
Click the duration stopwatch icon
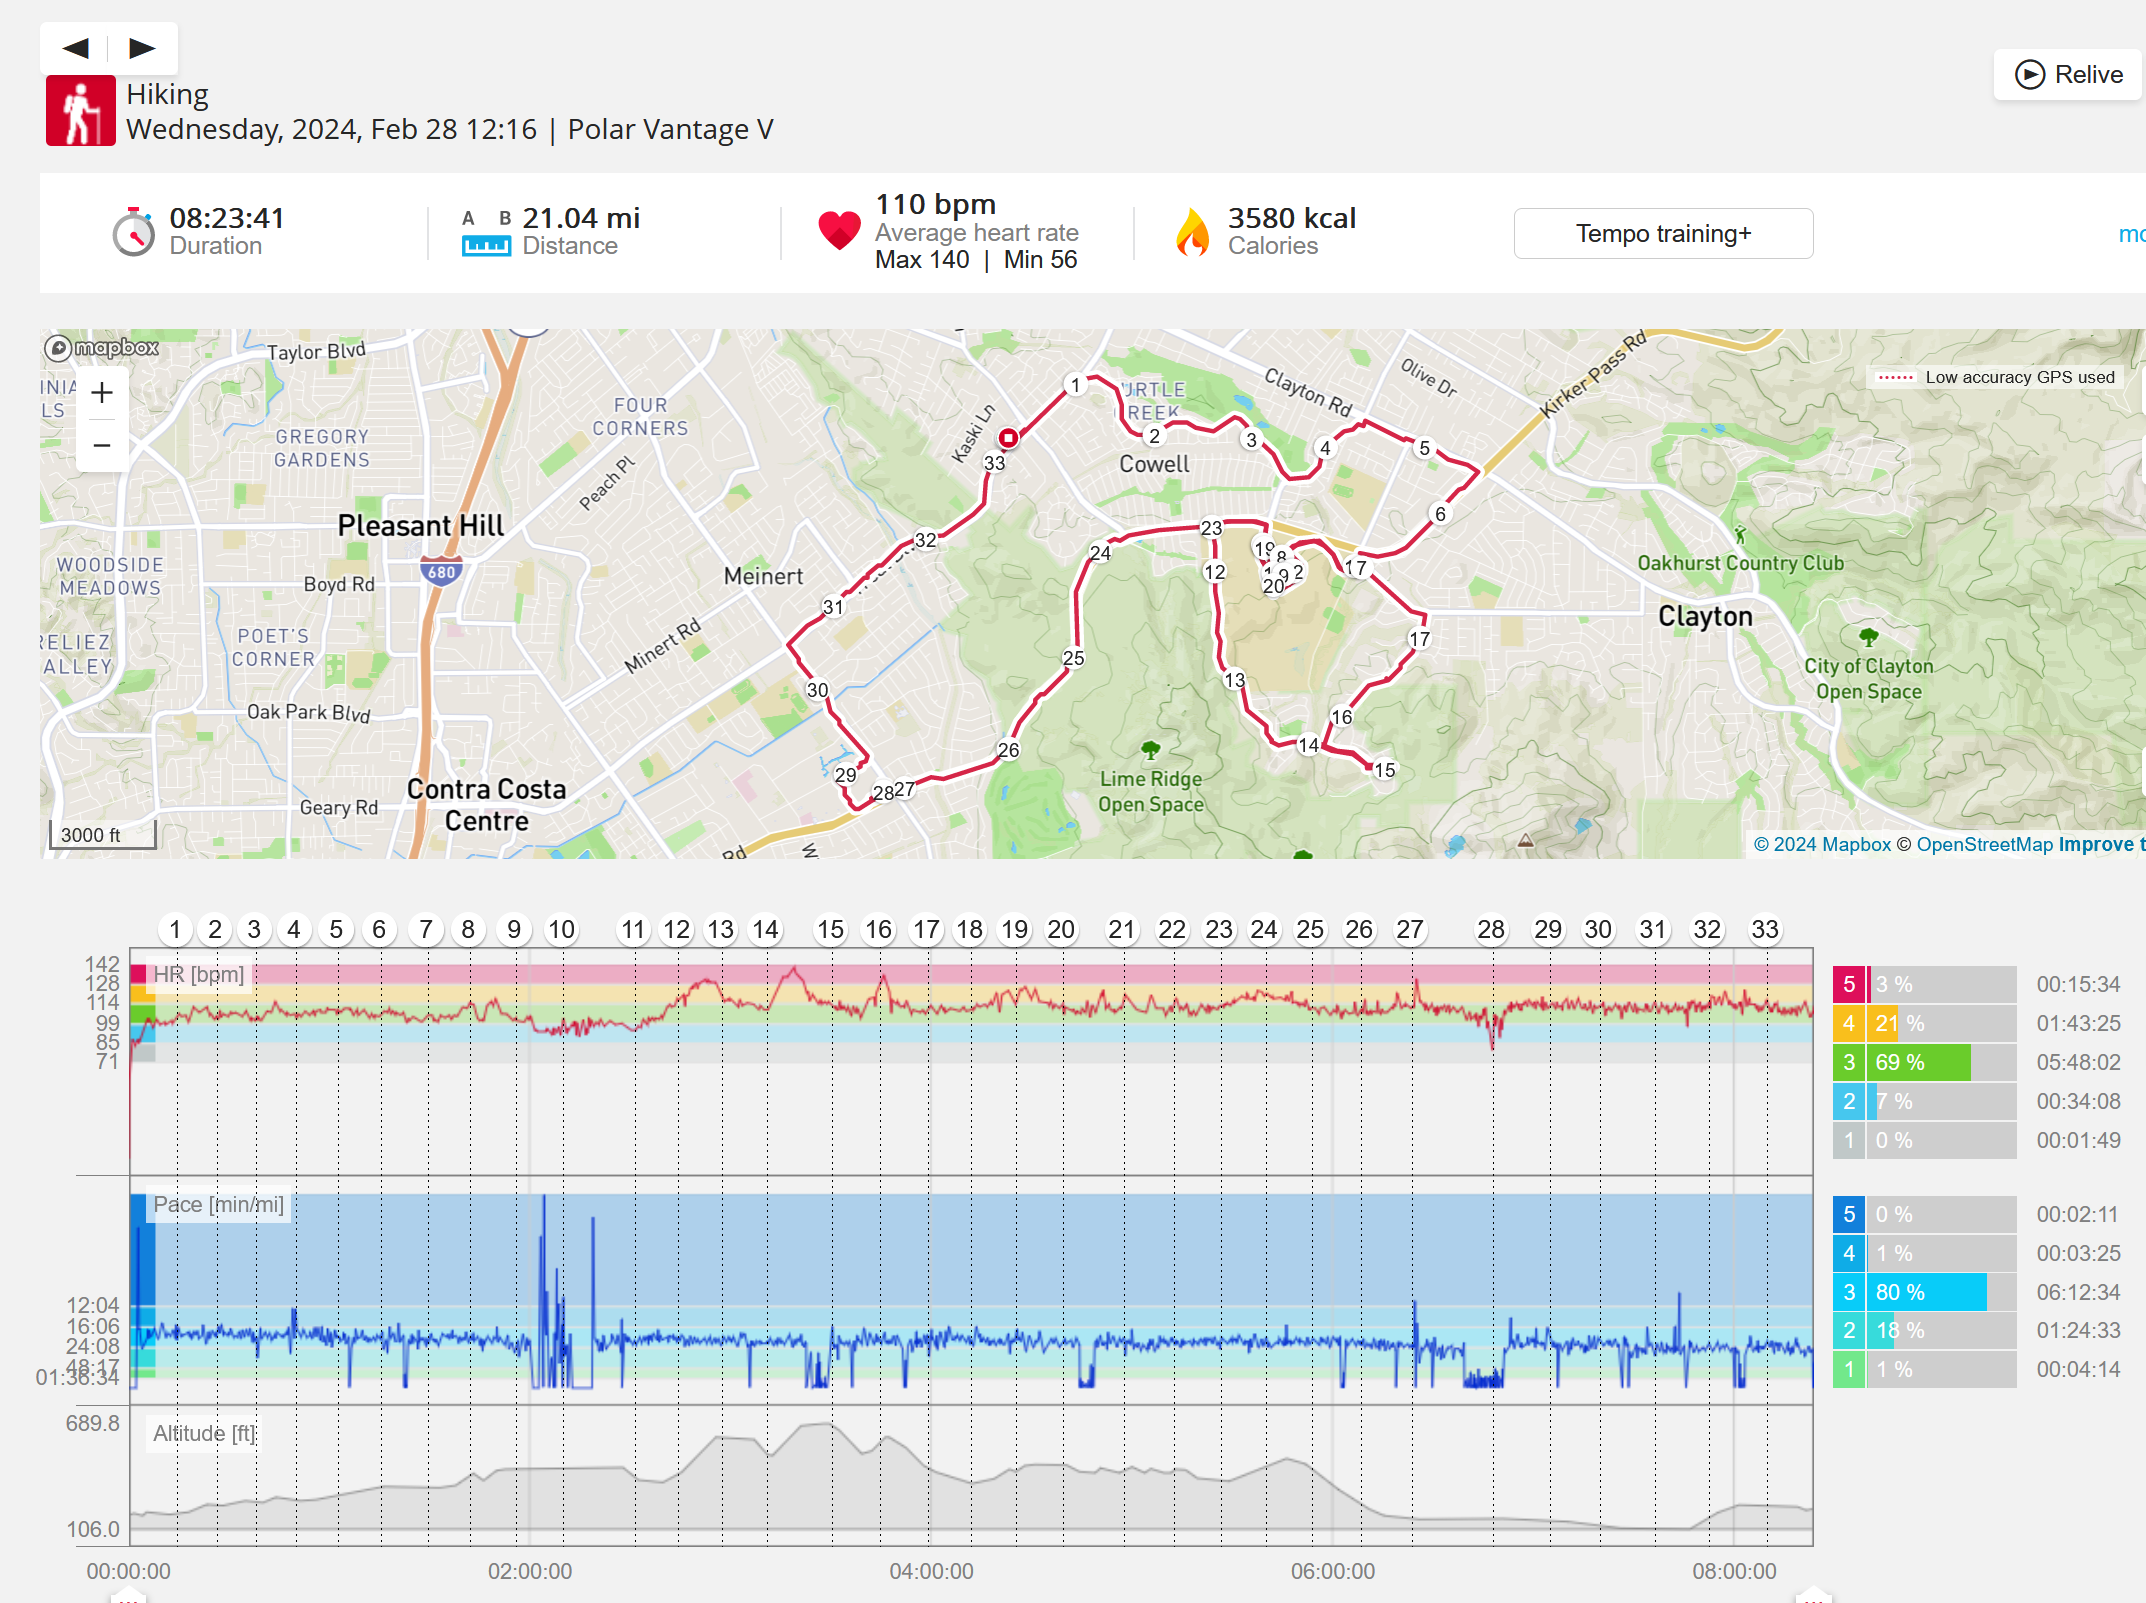[x=133, y=233]
